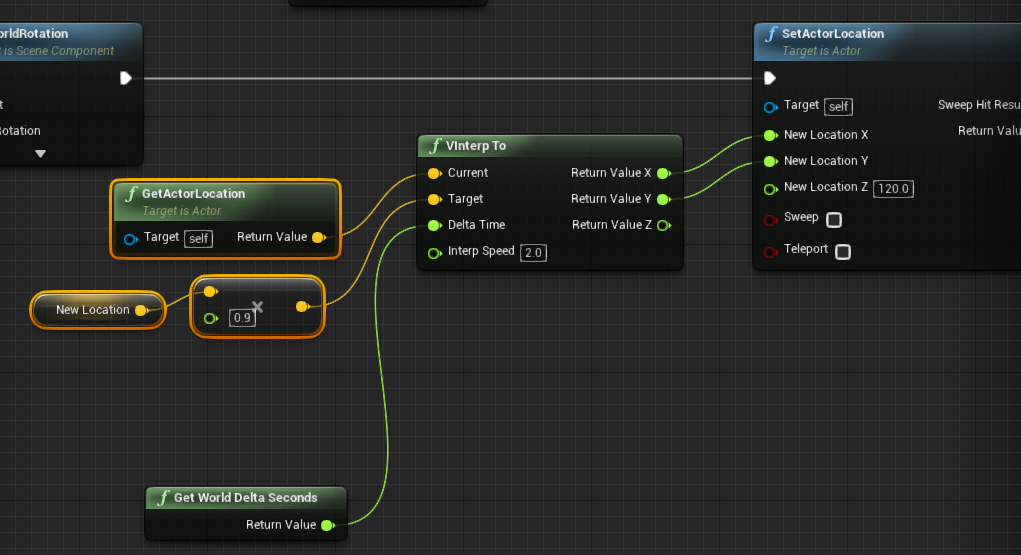The image size is (1021, 555).
Task: Click the Delta Time input pin
Action: tap(435, 225)
